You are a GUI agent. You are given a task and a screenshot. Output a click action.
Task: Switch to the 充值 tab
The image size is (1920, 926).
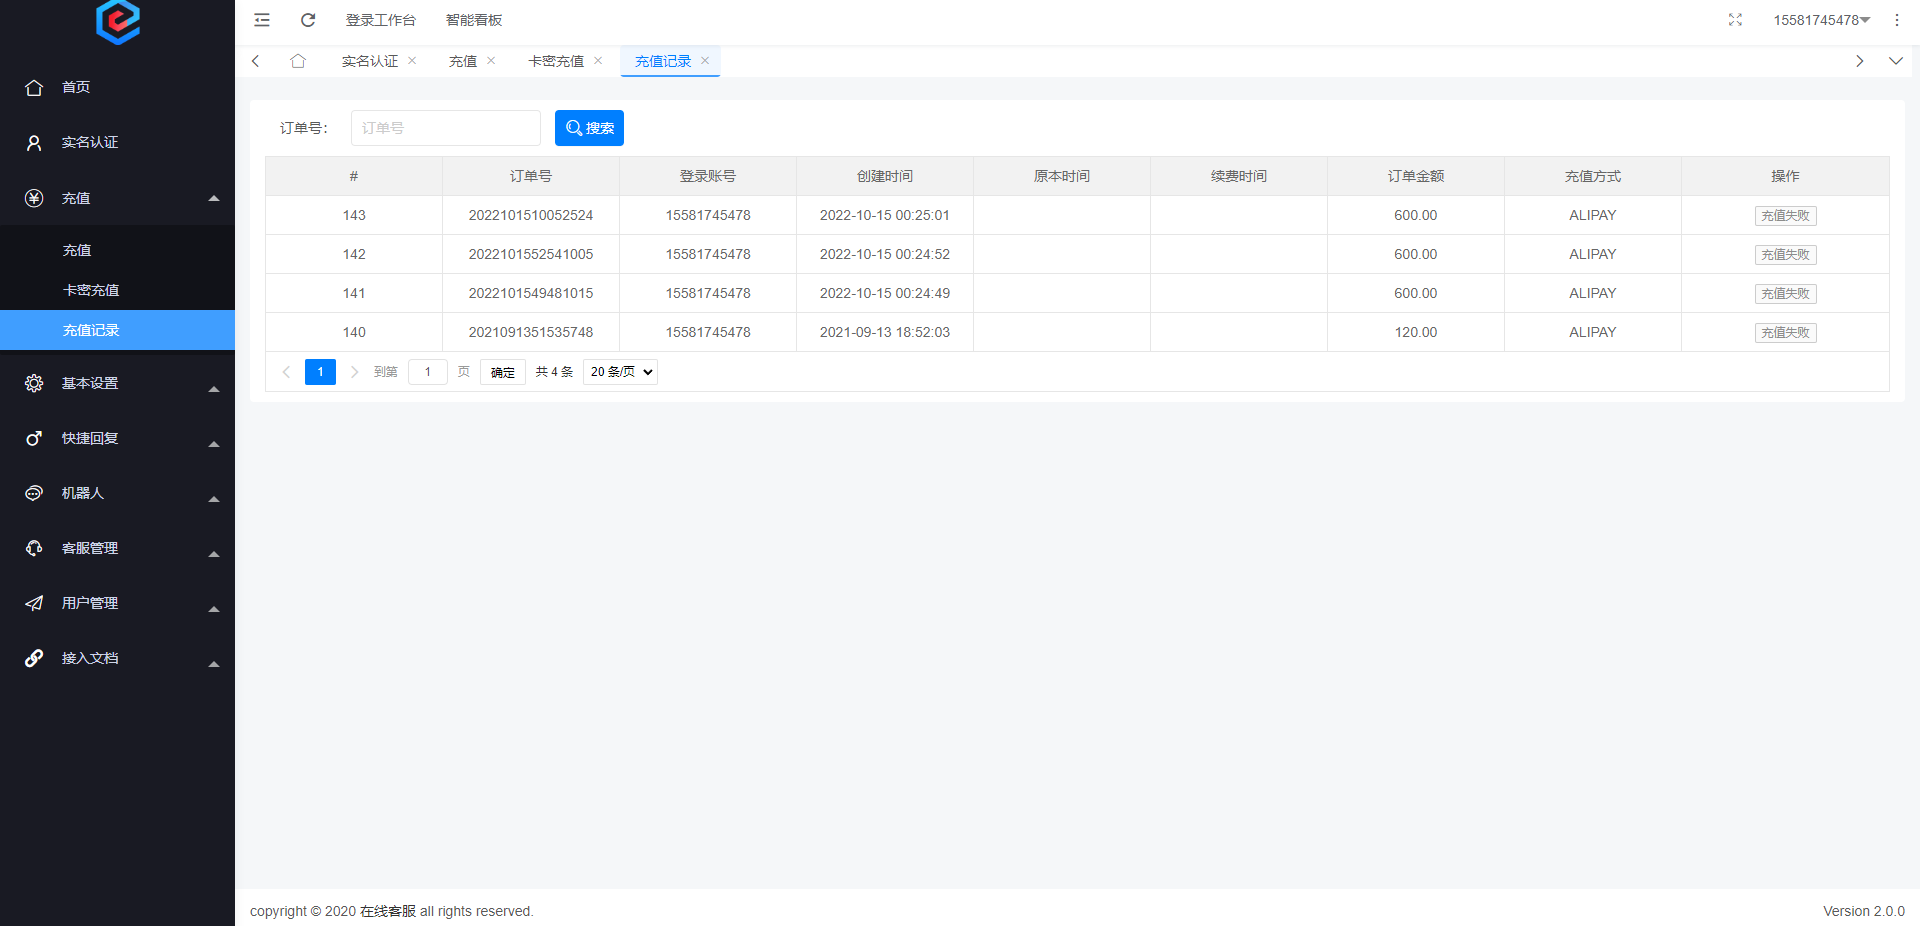463,61
